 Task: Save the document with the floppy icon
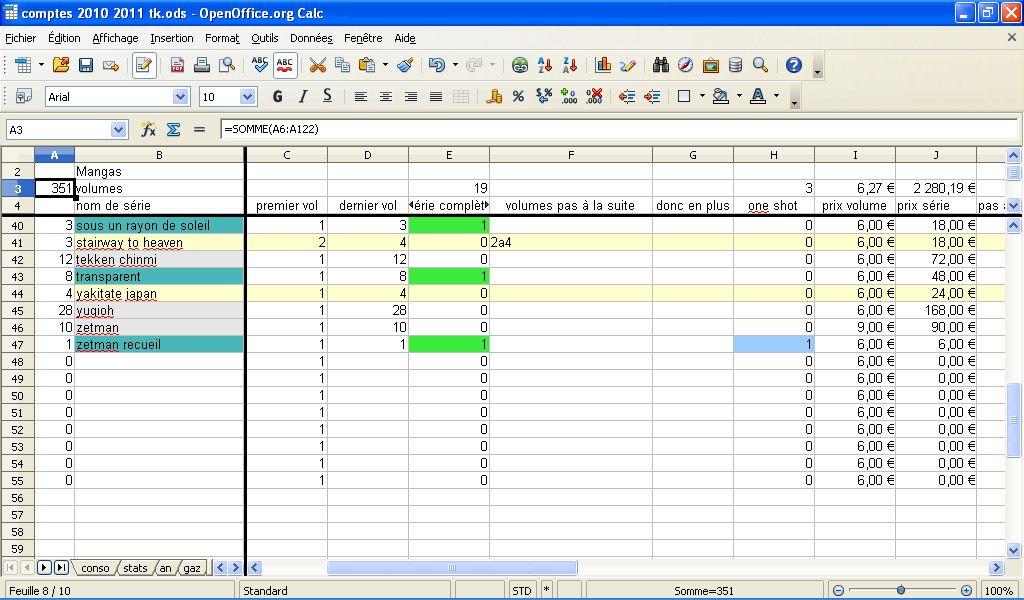coord(86,65)
